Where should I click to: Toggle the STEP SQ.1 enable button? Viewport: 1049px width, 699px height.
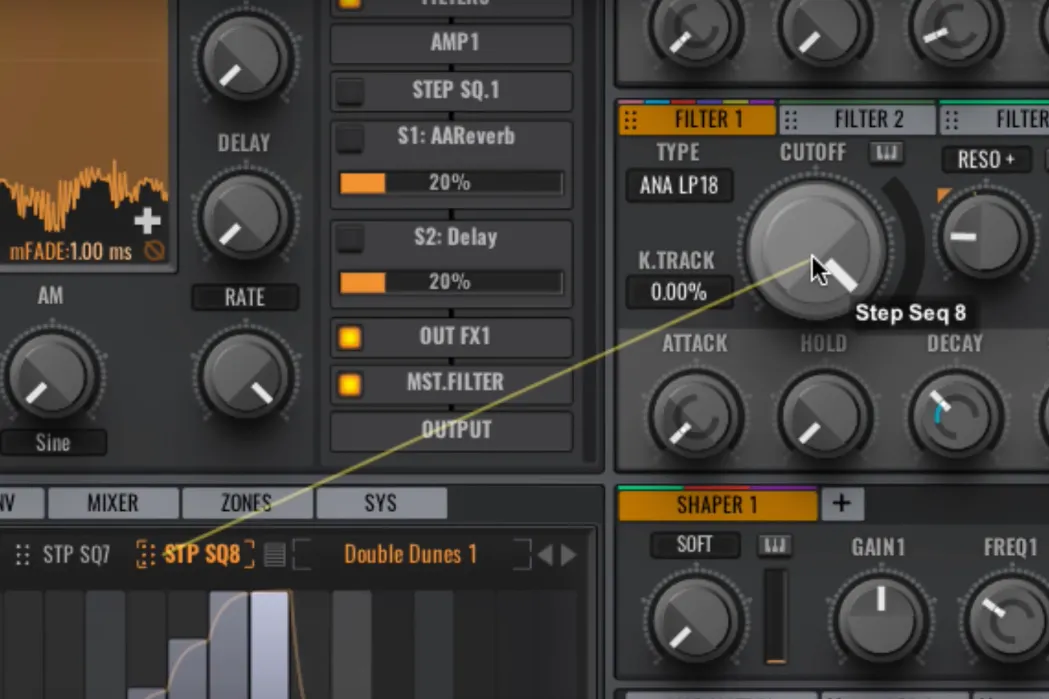(349, 91)
